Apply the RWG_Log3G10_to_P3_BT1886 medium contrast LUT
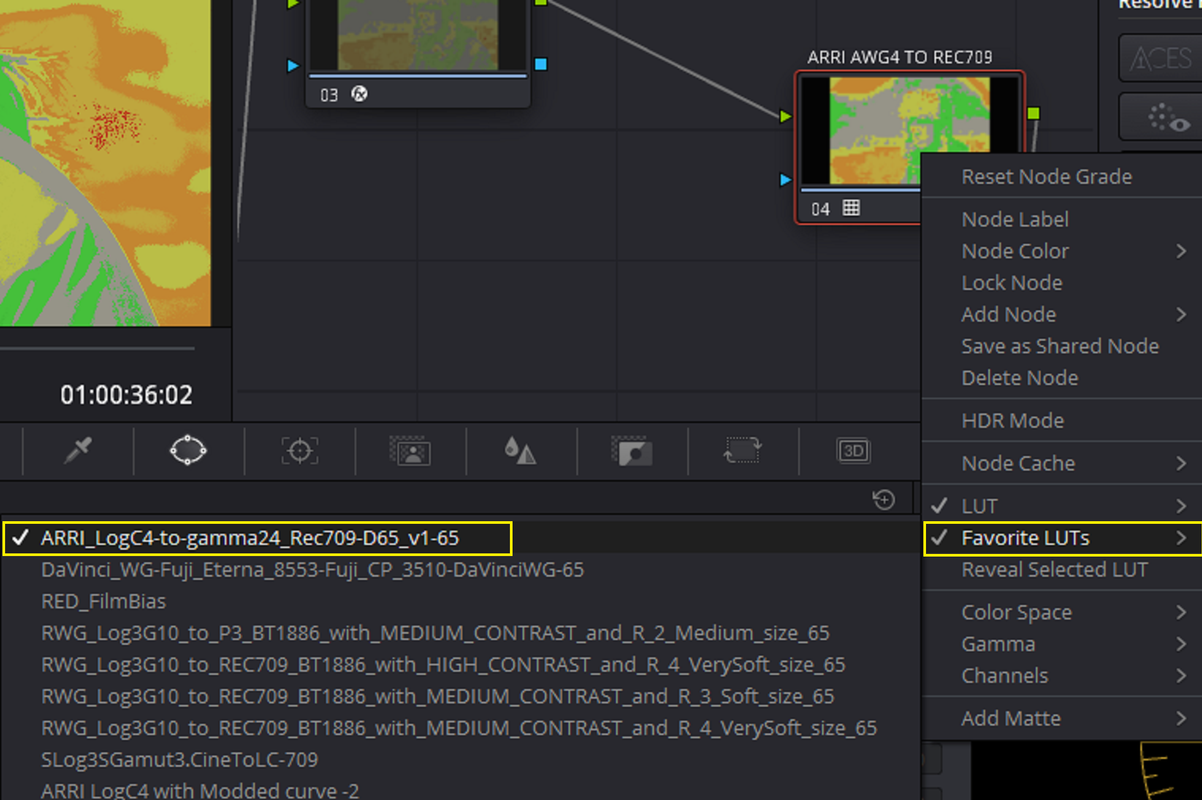 pyautogui.click(x=435, y=633)
